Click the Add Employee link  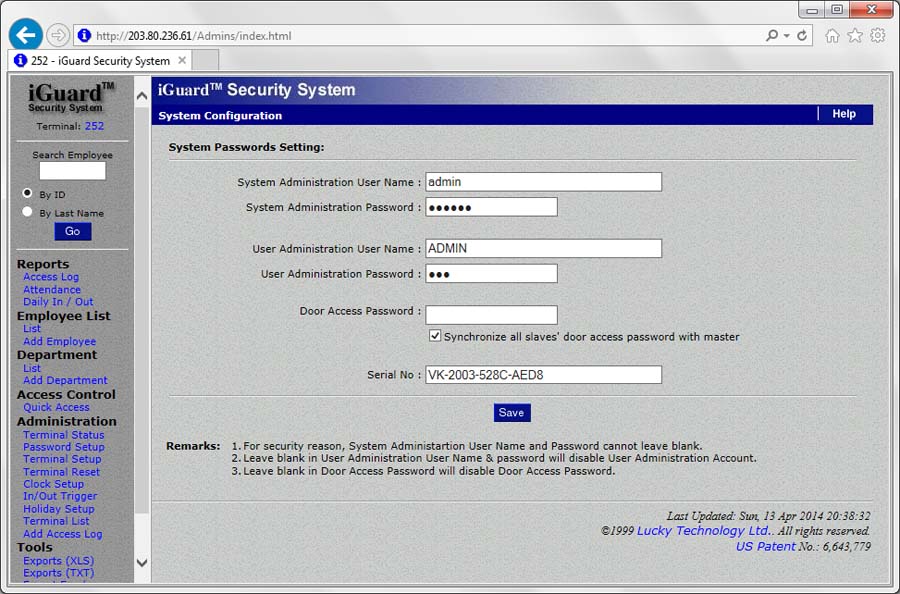click(60, 341)
